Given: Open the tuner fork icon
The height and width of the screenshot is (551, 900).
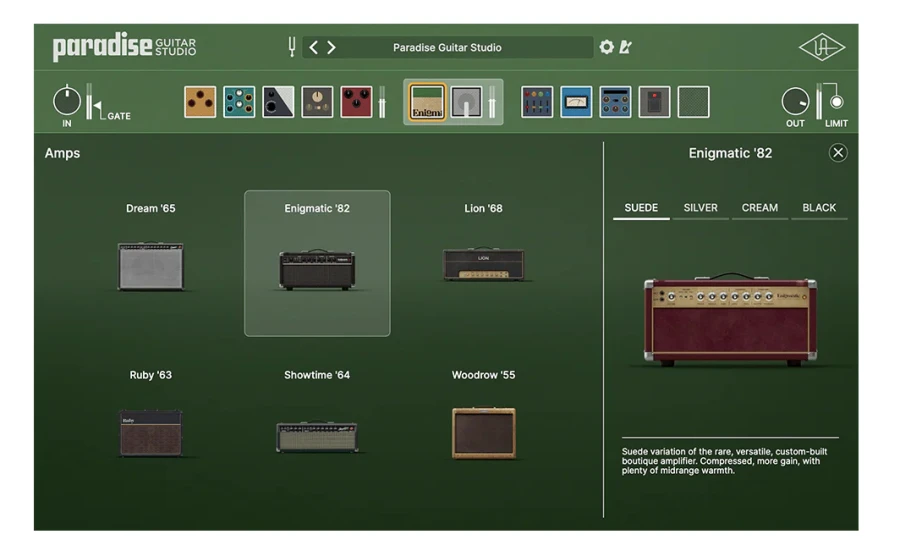Looking at the screenshot, I should 292,47.
